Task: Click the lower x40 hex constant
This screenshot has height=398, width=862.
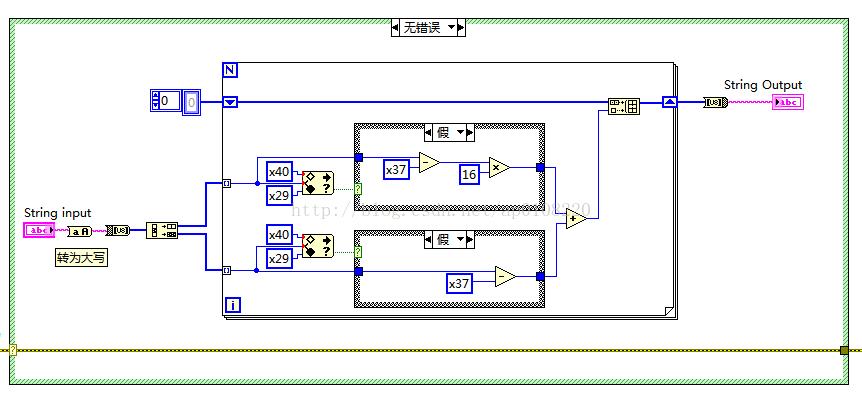Action: click(279, 235)
